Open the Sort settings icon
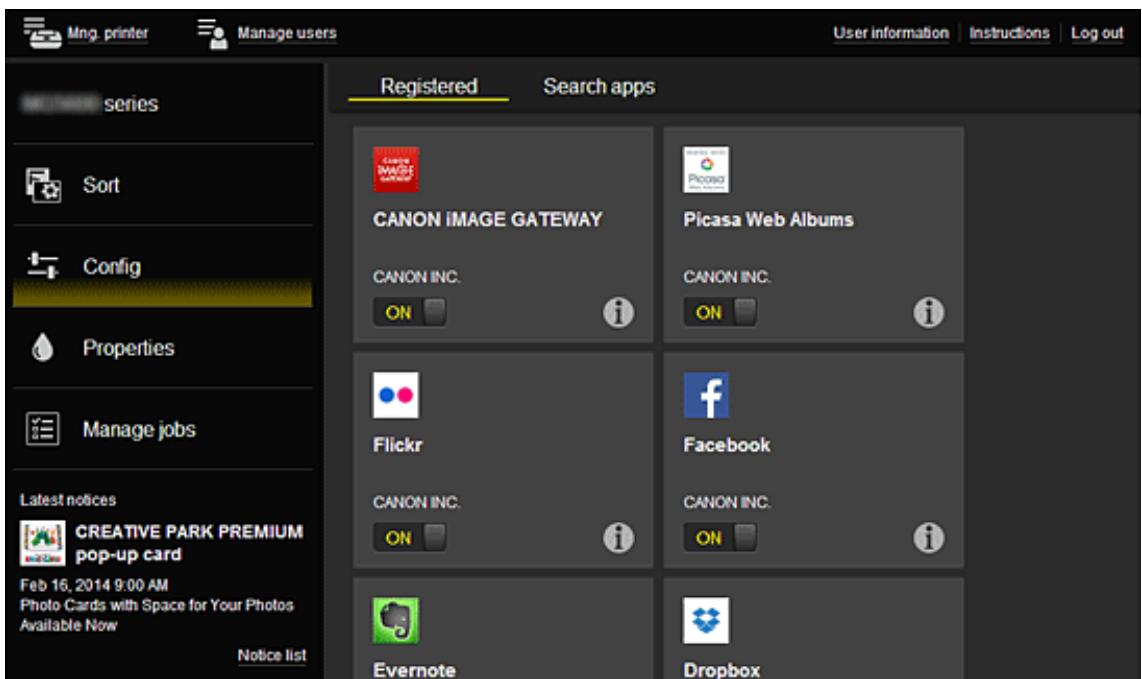Image resolution: width=1142 pixels, height=679 pixels. (x=43, y=185)
